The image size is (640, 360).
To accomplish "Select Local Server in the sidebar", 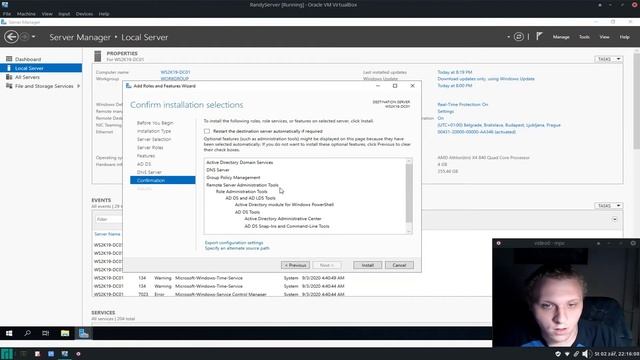I will point(41,68).
